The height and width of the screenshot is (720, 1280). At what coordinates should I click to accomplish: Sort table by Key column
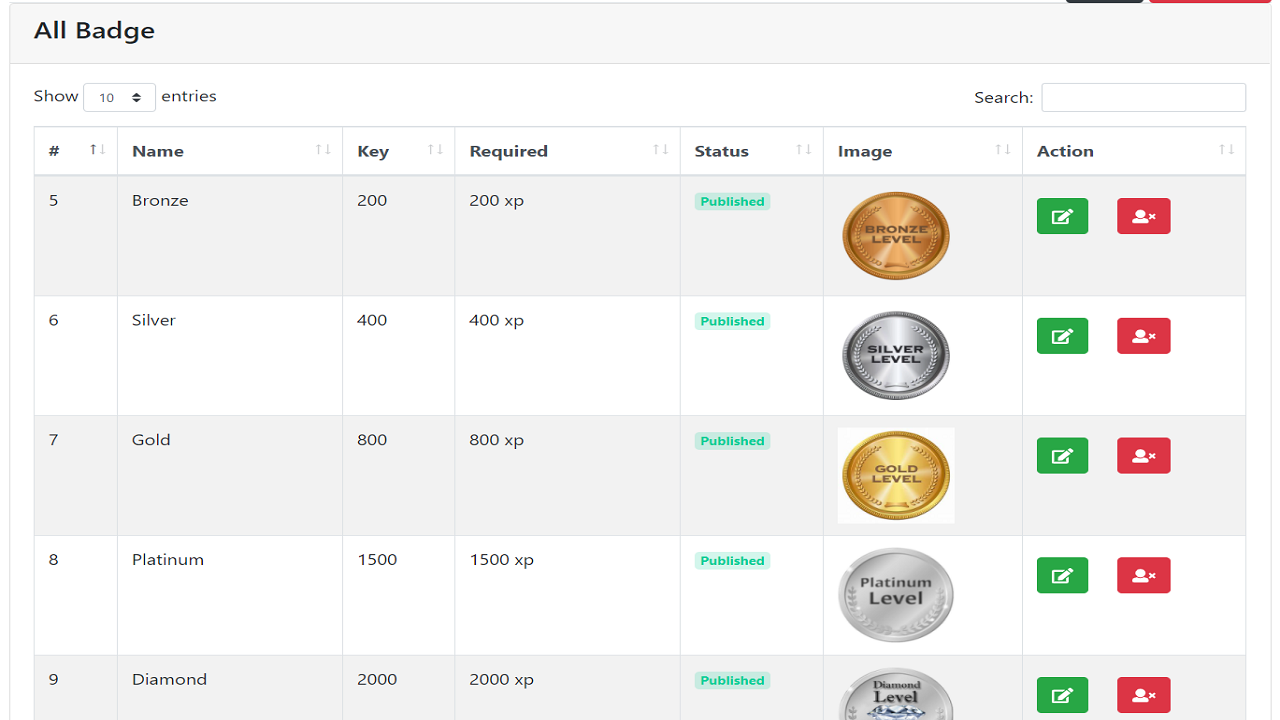(398, 151)
